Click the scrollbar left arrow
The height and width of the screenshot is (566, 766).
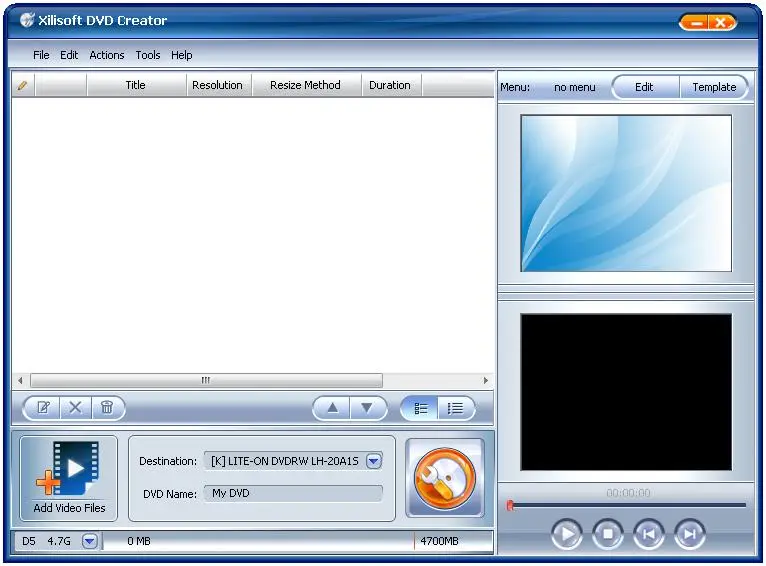[x=20, y=380]
